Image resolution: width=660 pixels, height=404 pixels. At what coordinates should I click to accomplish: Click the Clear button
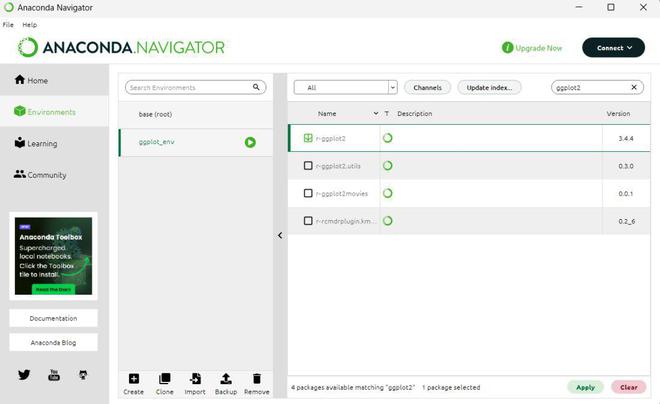pyautogui.click(x=628, y=387)
